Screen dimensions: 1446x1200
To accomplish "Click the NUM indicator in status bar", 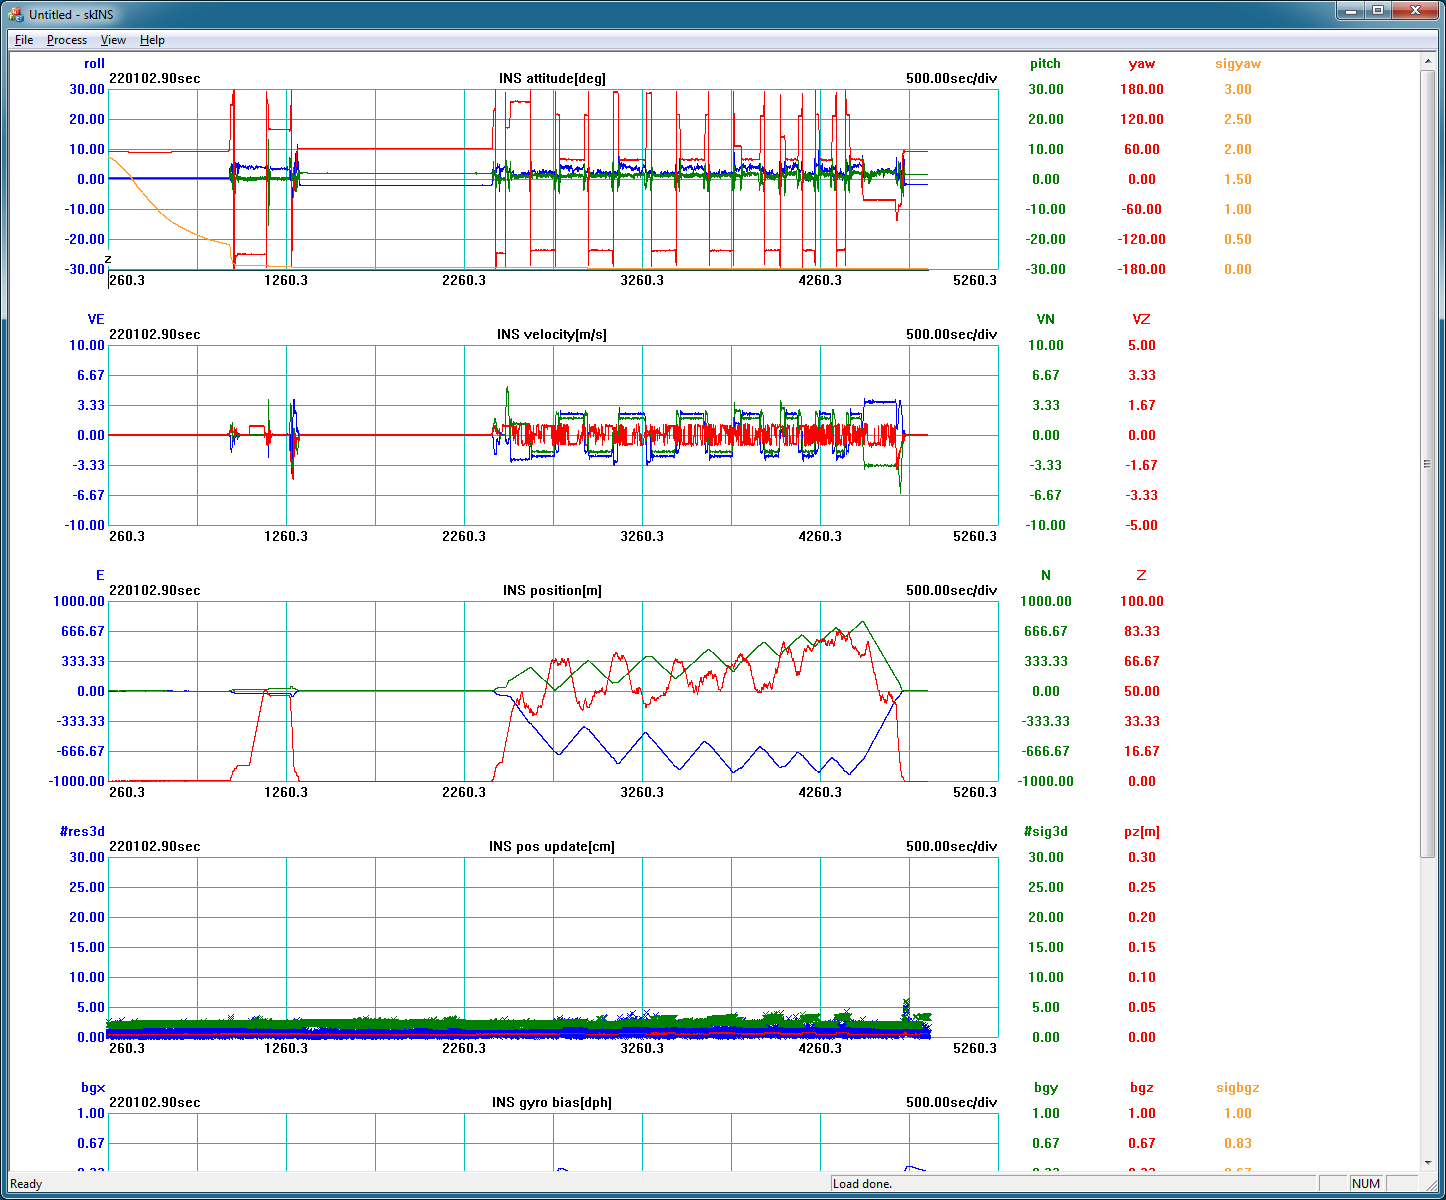I will tap(1366, 1184).
